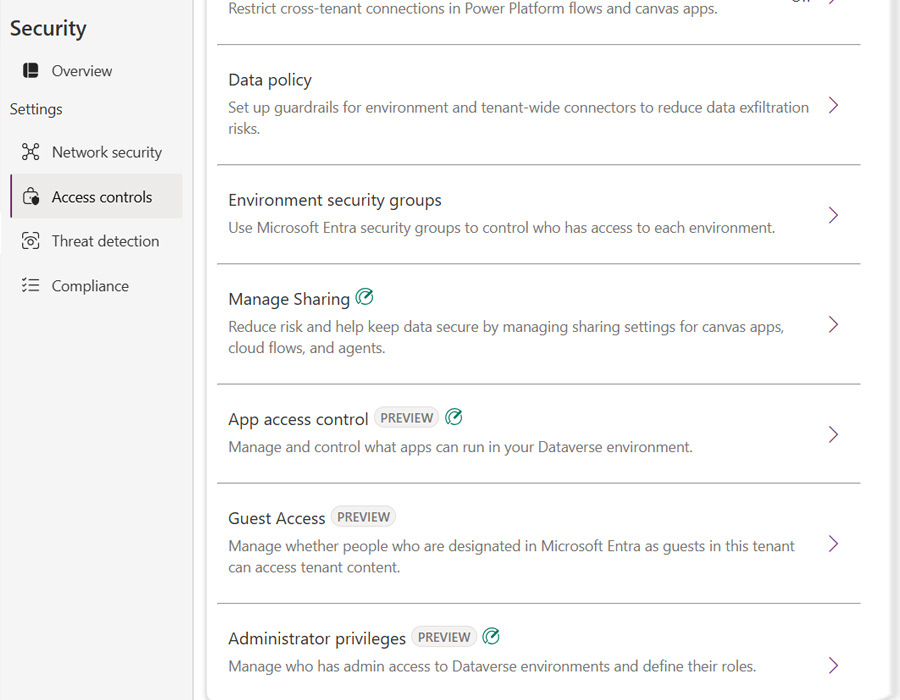Image resolution: width=900 pixels, height=700 pixels.
Task: Open App access control
Action: point(538,434)
